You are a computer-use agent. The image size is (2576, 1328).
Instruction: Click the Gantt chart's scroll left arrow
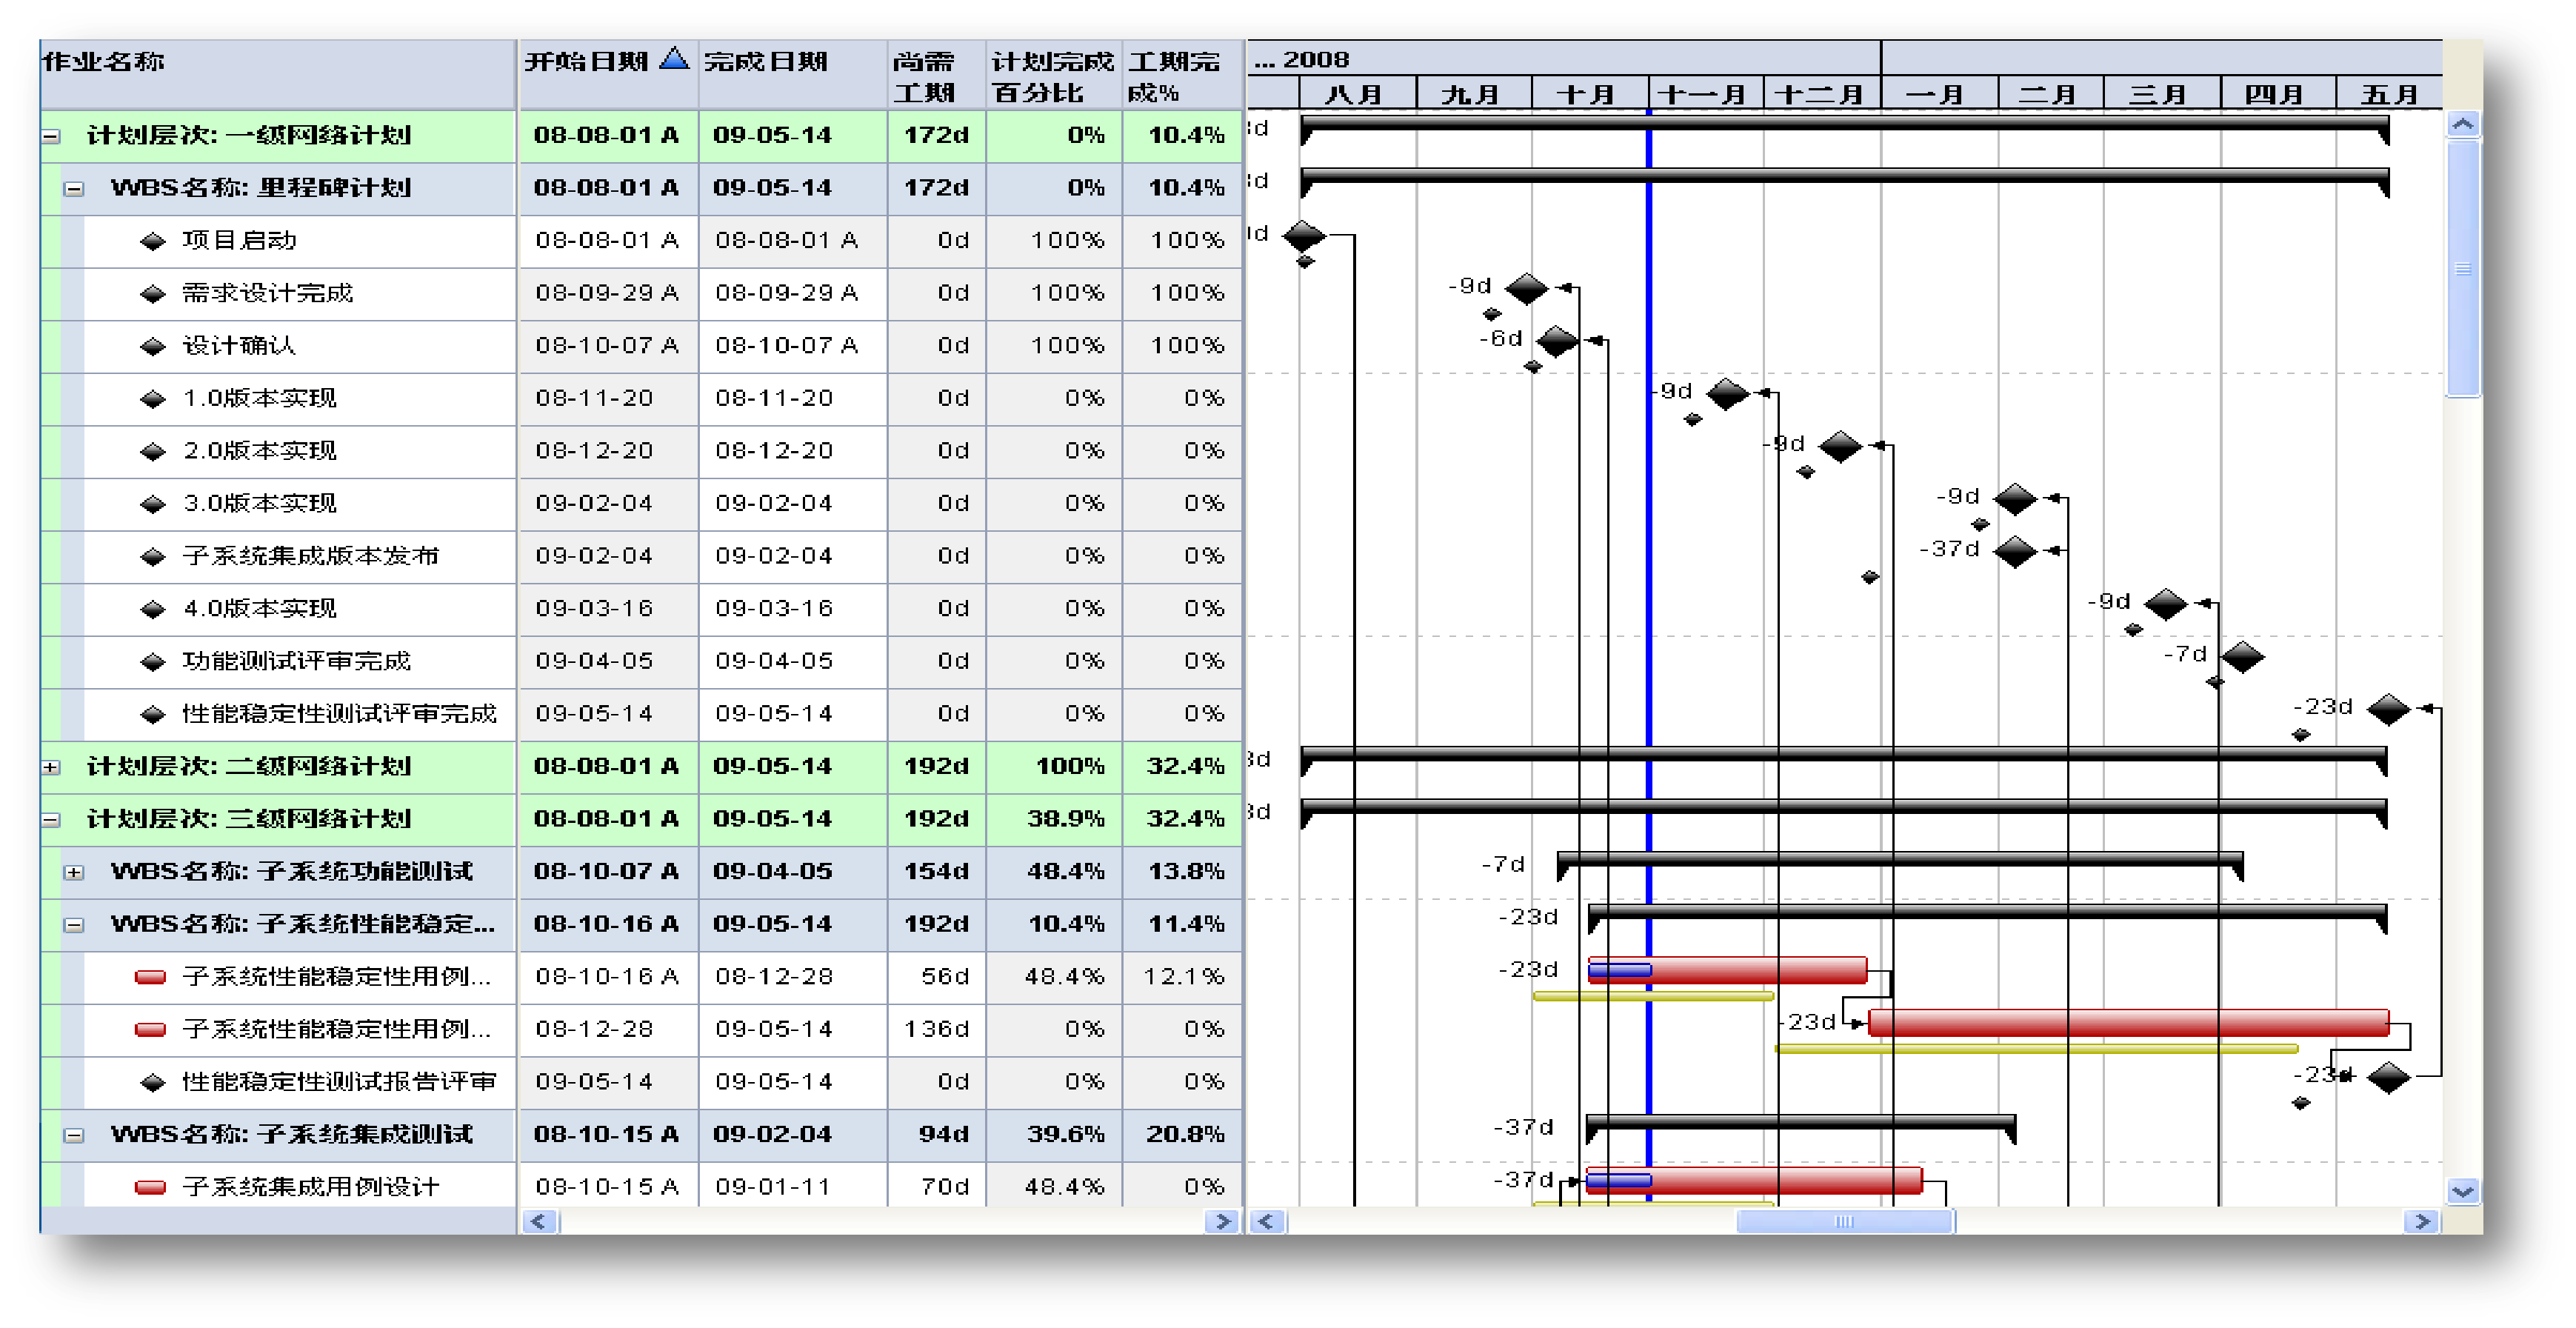pos(1268,1222)
